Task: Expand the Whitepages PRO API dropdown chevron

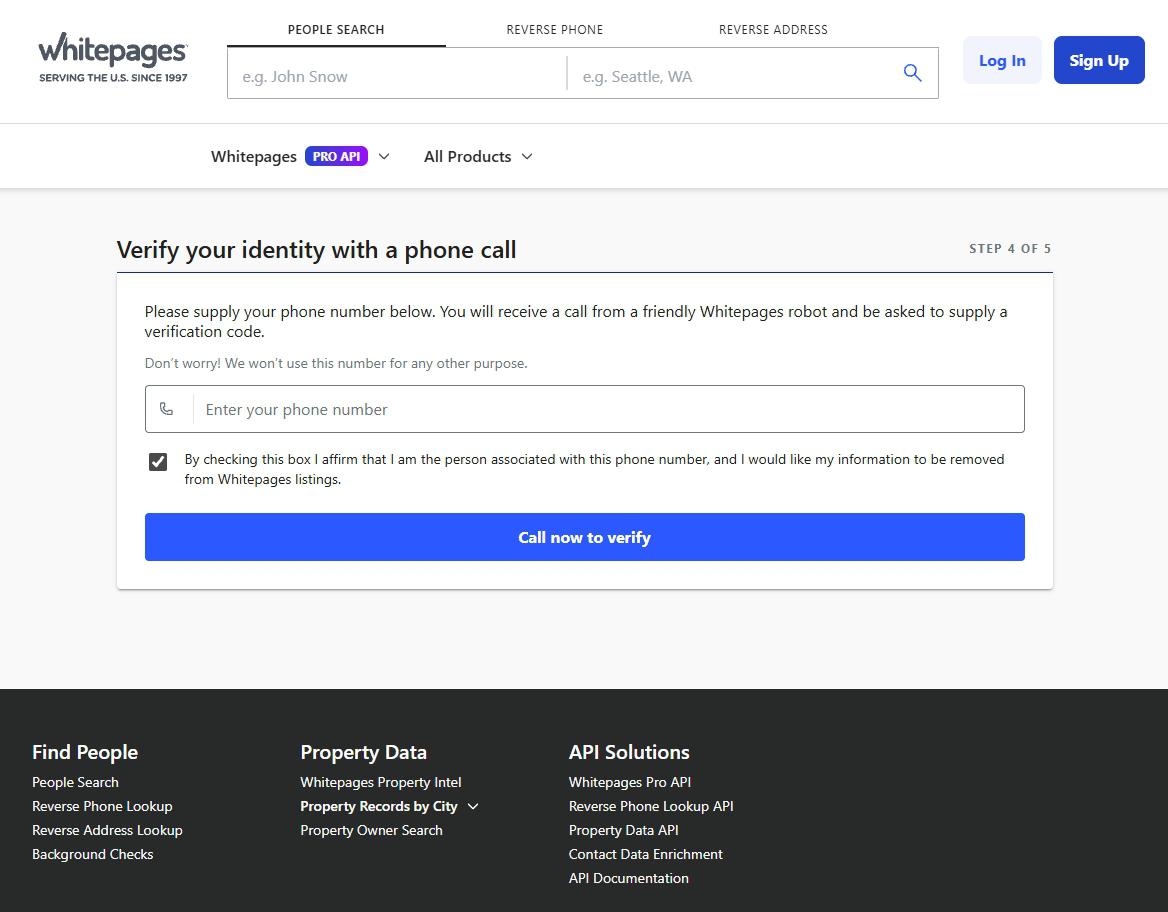Action: point(384,156)
